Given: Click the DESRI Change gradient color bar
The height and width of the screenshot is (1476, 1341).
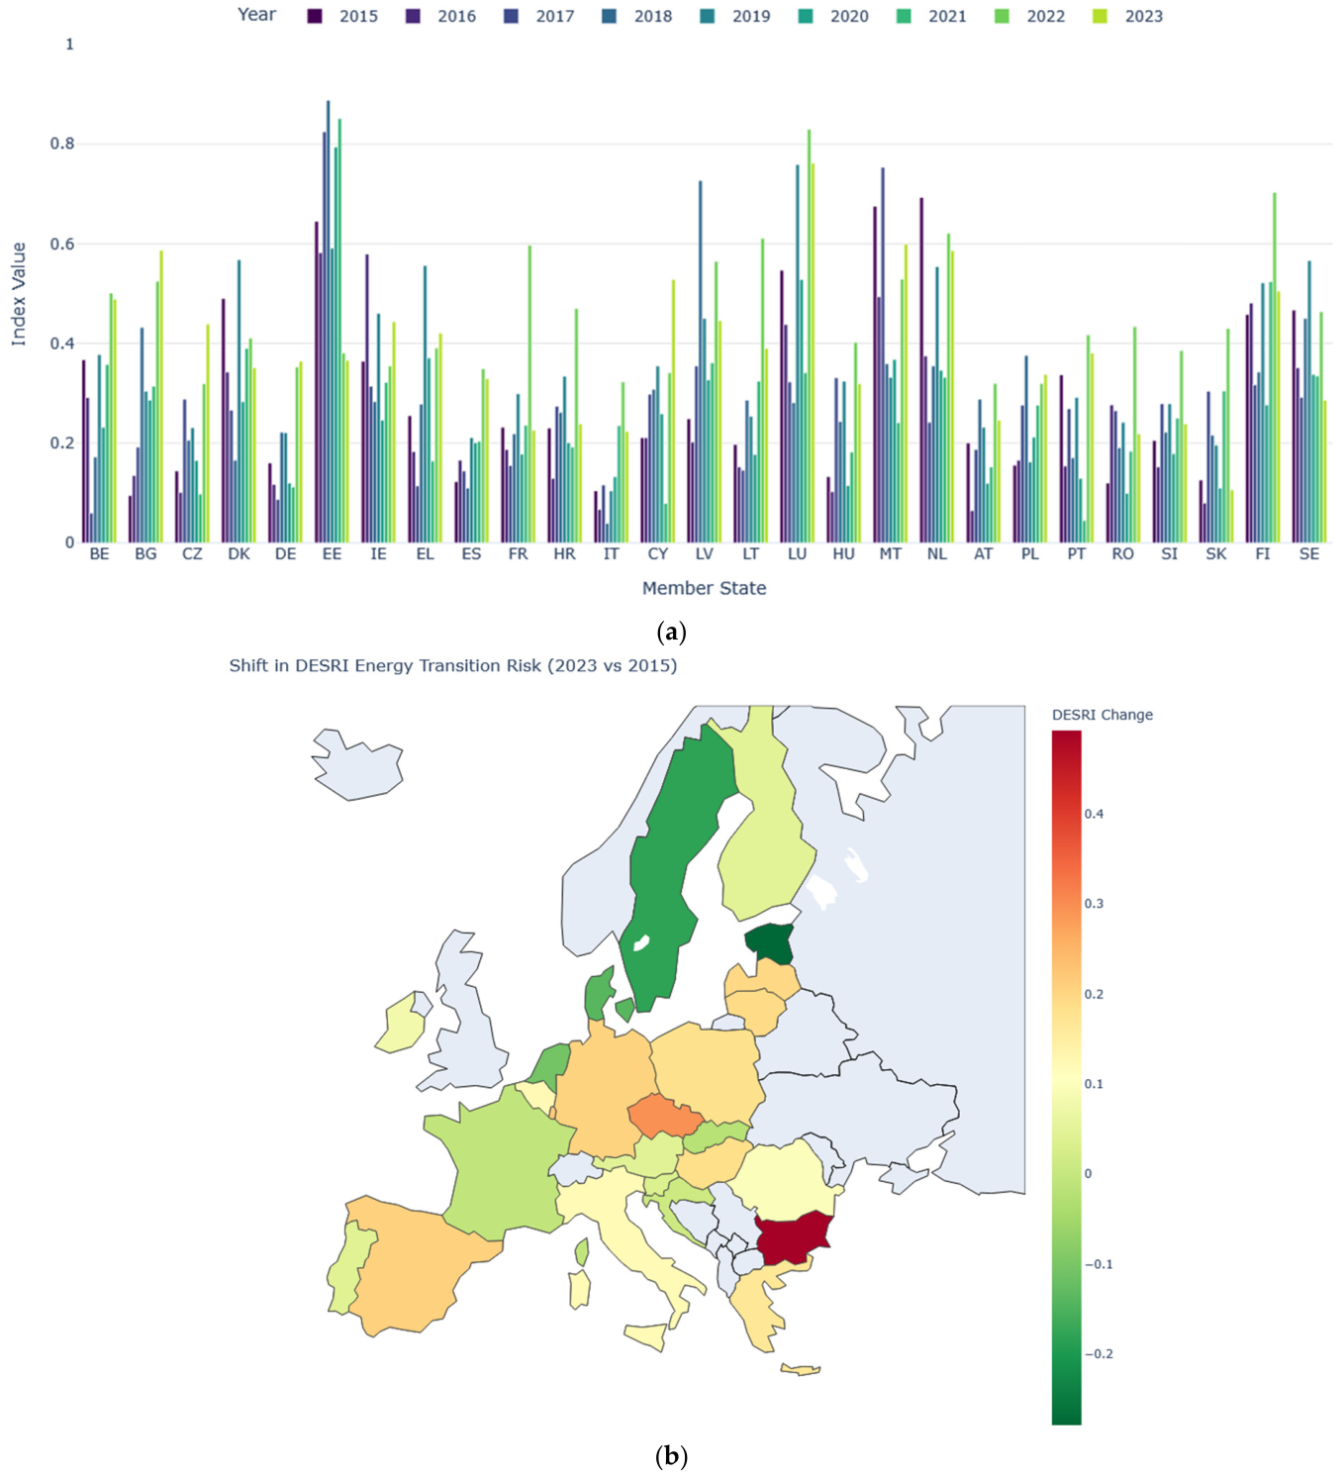Looking at the screenshot, I should pyautogui.click(x=1066, y=1077).
